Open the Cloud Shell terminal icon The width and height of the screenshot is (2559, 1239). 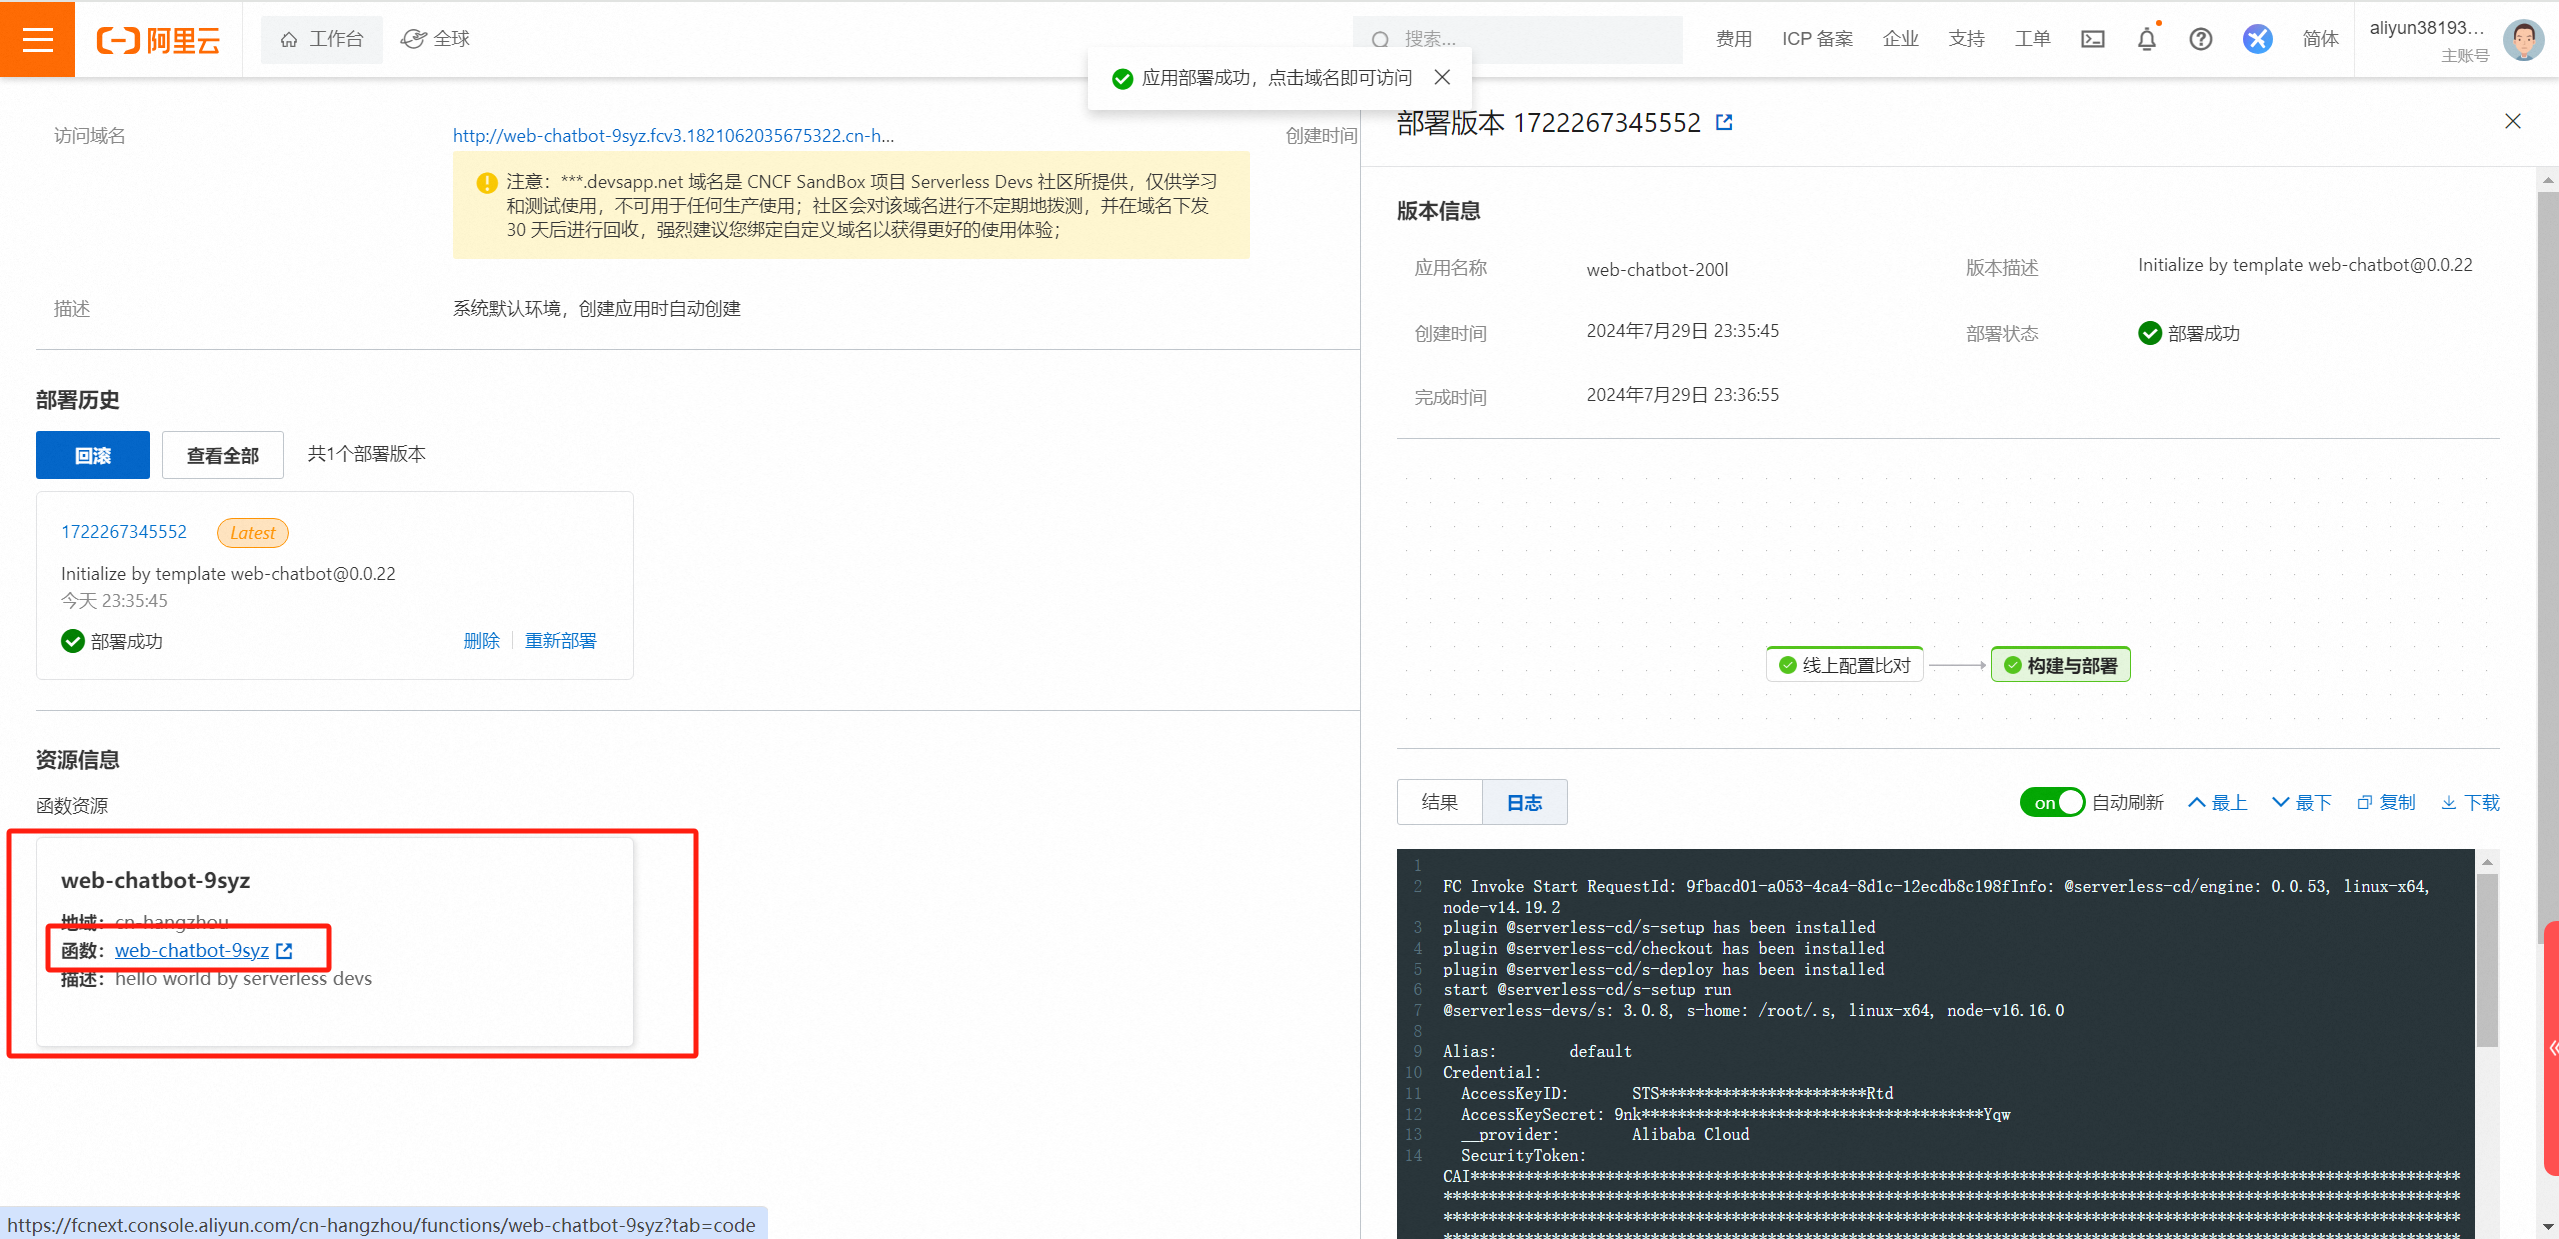pyautogui.click(x=2092, y=39)
